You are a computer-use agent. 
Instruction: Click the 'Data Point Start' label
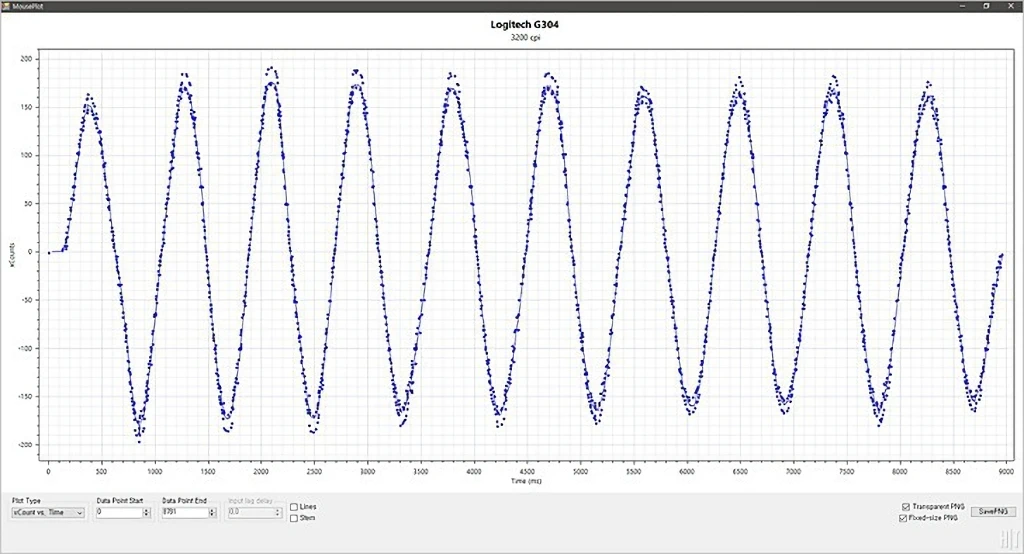coord(120,500)
